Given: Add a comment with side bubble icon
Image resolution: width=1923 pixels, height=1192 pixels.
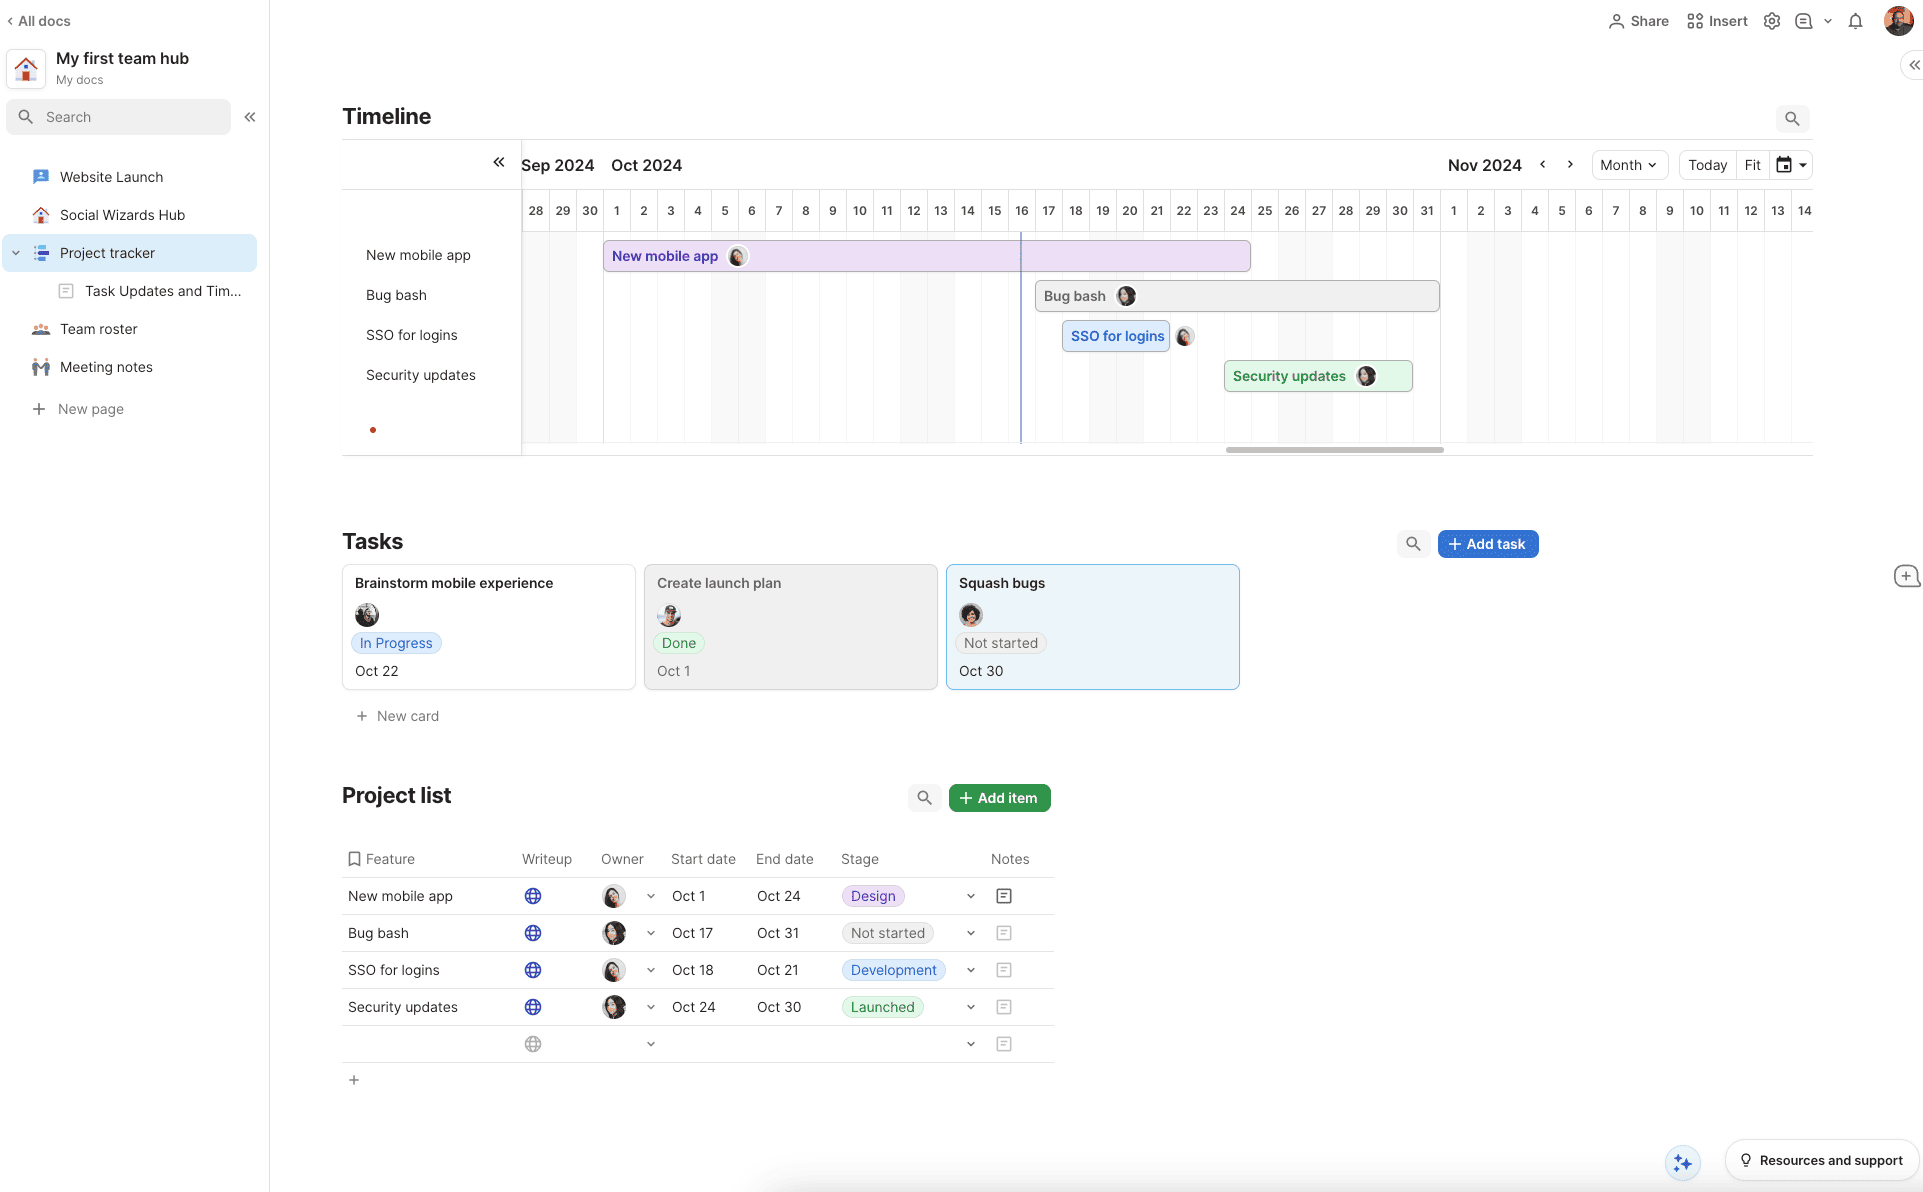Looking at the screenshot, I should click(1906, 576).
